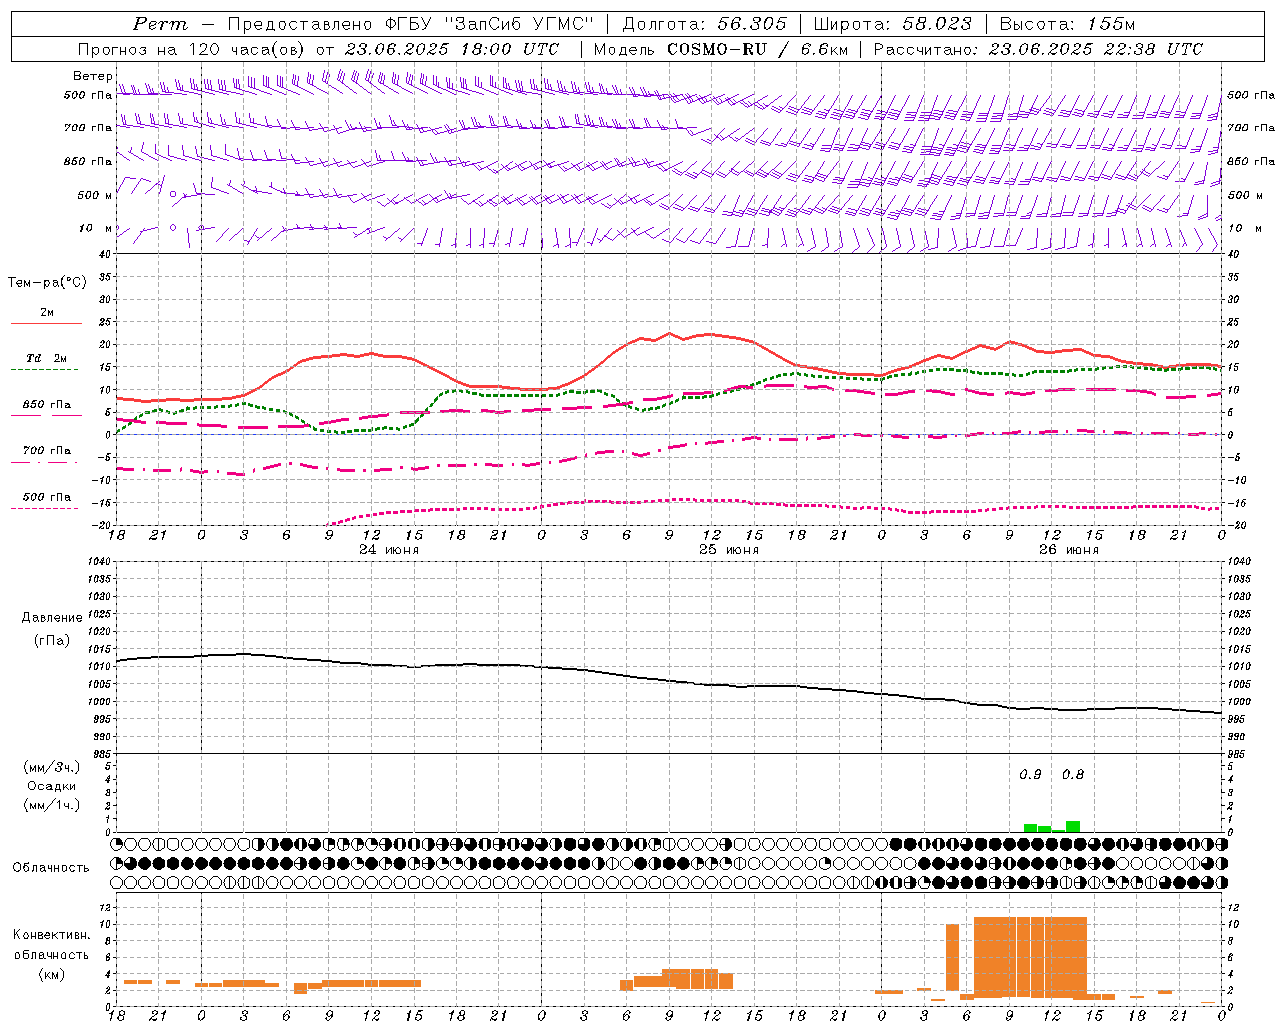1280x1024 pixels.
Task: Click right-side "700 гПа" wind label
Action: coord(1251,128)
